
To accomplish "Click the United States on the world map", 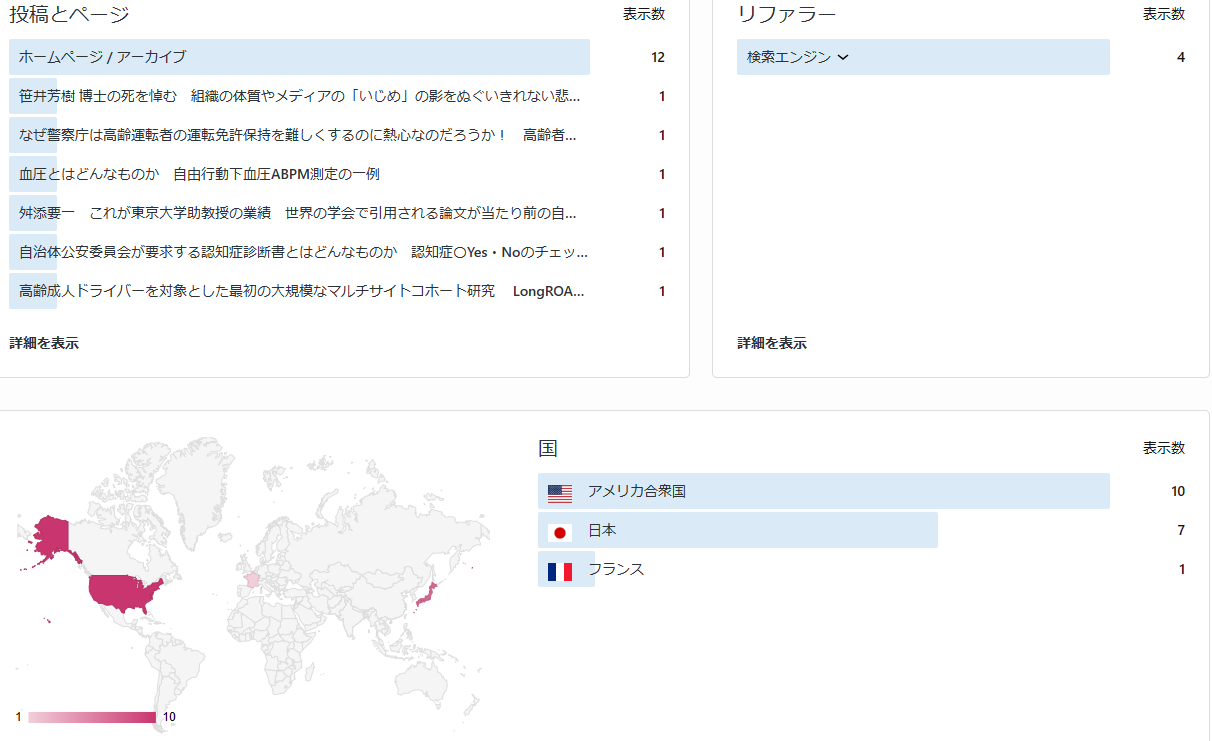I will click(122, 592).
